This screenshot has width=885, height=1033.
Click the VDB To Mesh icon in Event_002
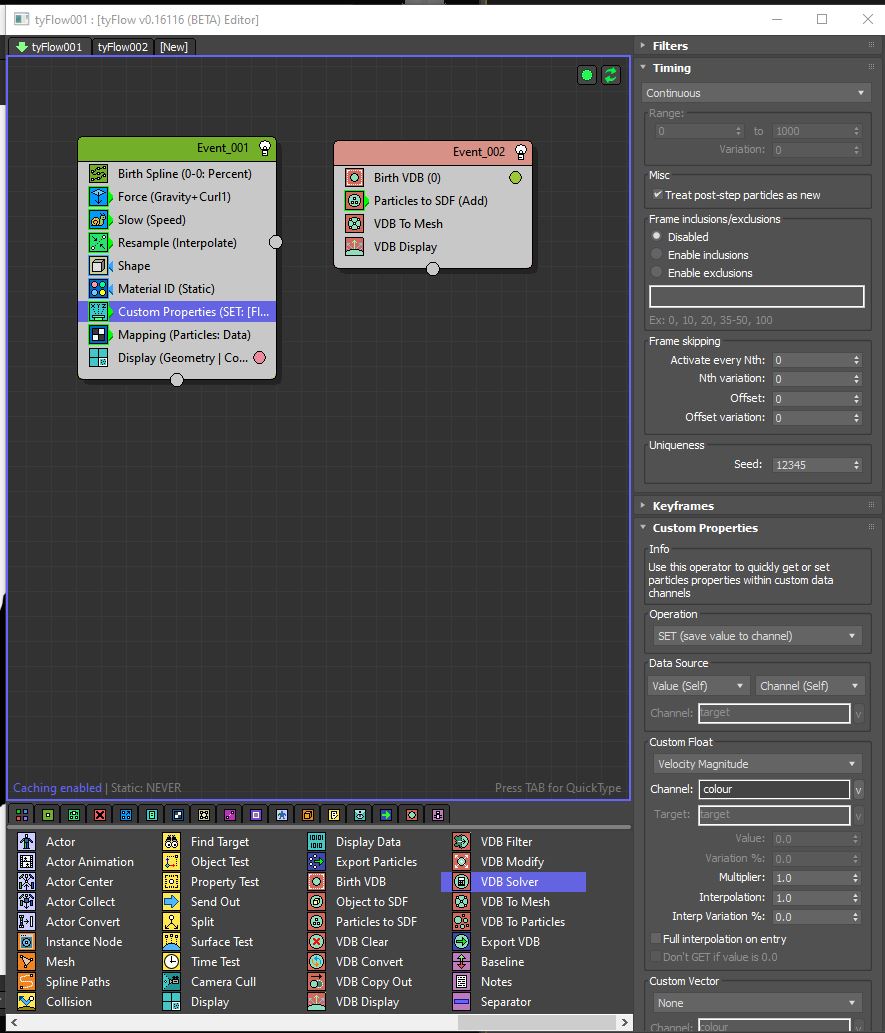pos(355,224)
